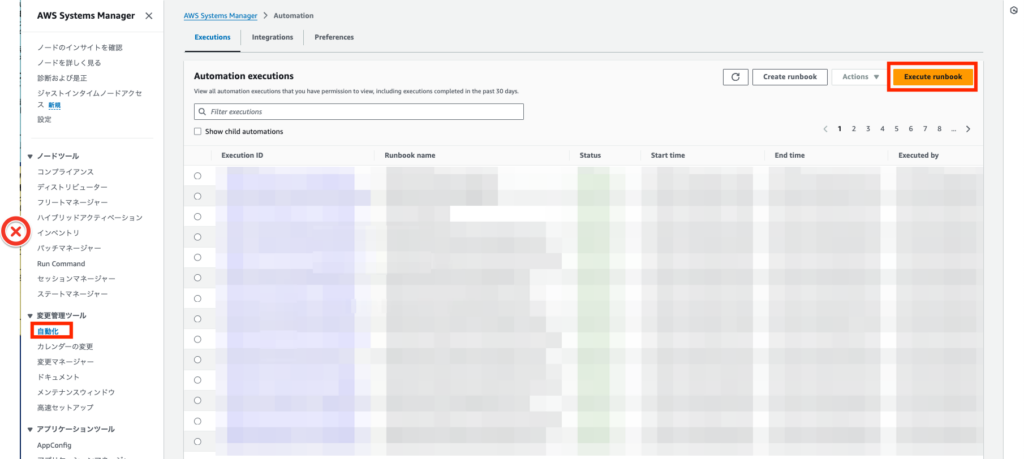Viewport: 1024px width, 459px height.
Task: Open ノードのインサイトを確認 in the sidebar
Action: (x=80, y=48)
